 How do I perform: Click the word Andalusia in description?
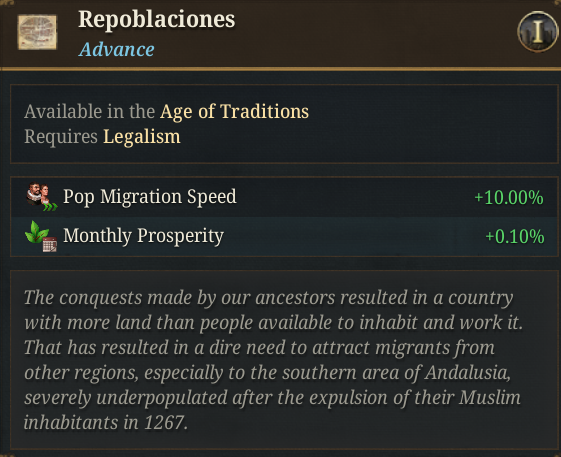pyautogui.click(x=468, y=373)
